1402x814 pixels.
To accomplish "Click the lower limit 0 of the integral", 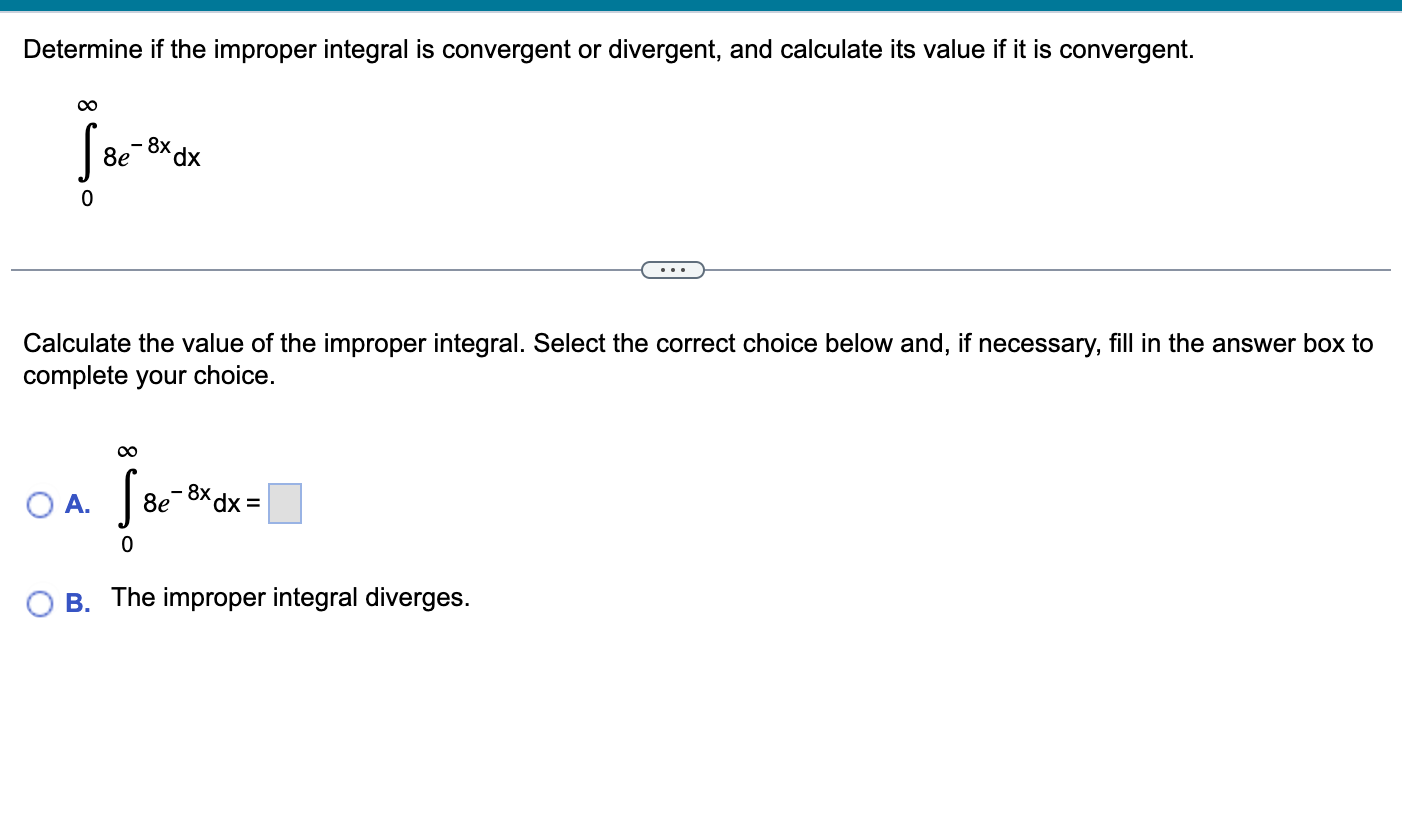I will pos(87,199).
